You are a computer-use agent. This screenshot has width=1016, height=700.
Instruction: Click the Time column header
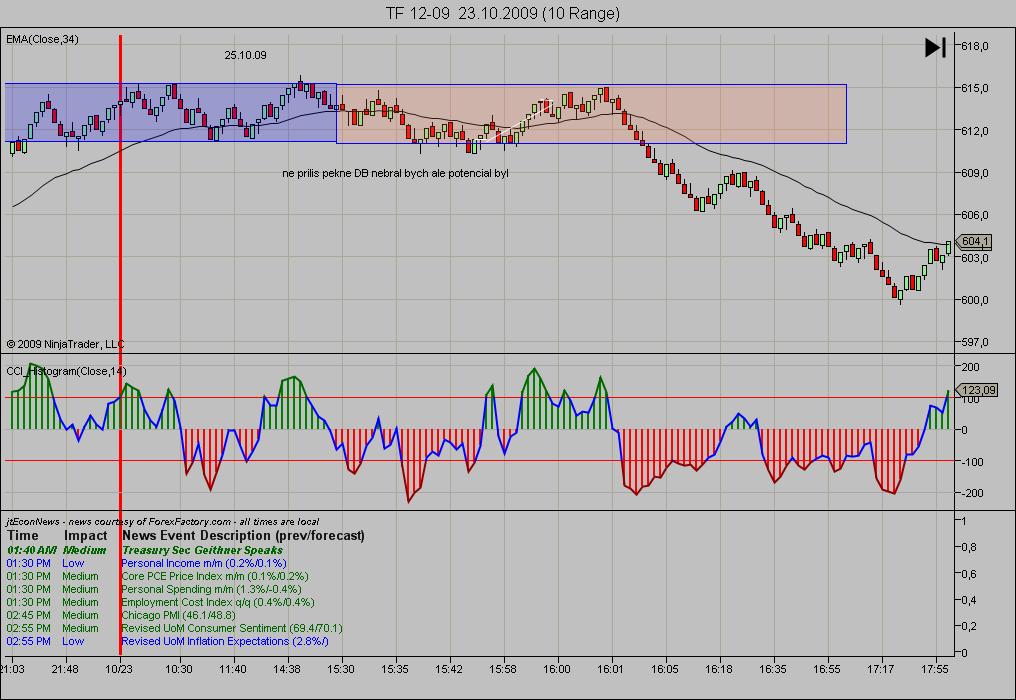pos(23,535)
